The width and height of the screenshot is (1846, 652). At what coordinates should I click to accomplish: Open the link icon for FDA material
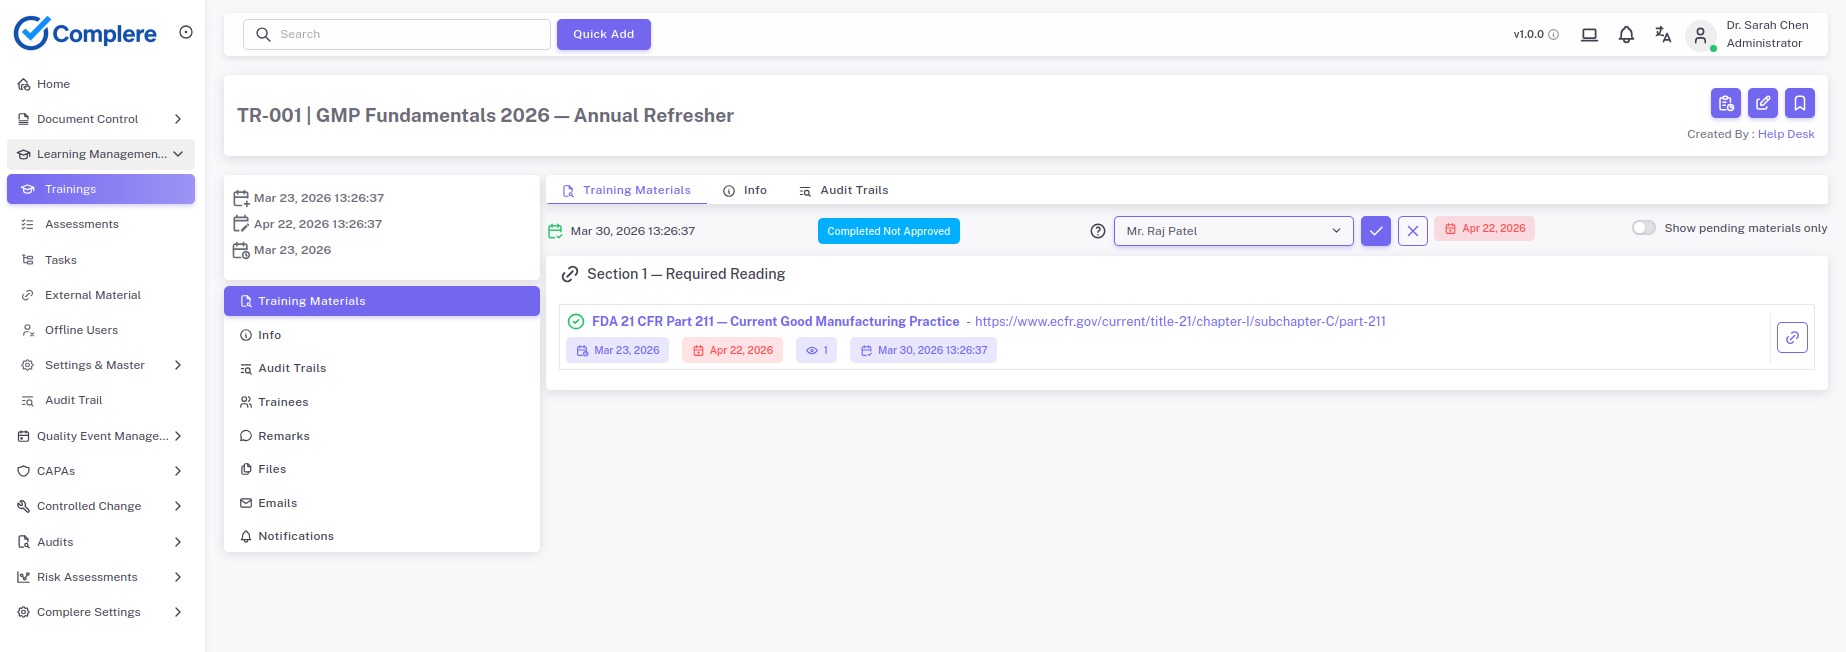[1792, 338]
